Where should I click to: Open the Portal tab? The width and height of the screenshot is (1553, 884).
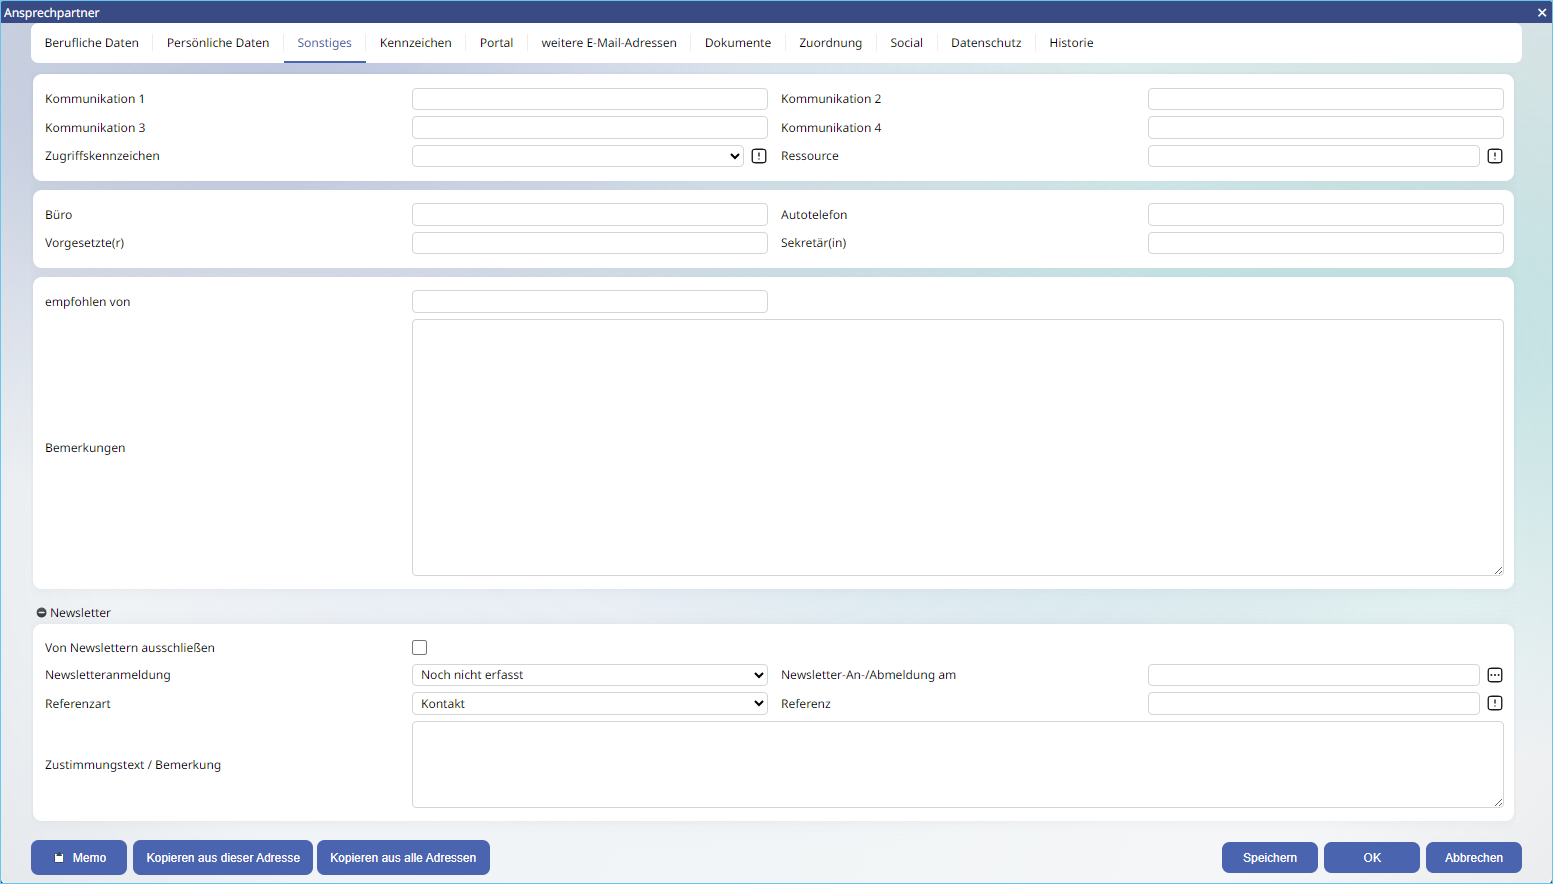497,43
